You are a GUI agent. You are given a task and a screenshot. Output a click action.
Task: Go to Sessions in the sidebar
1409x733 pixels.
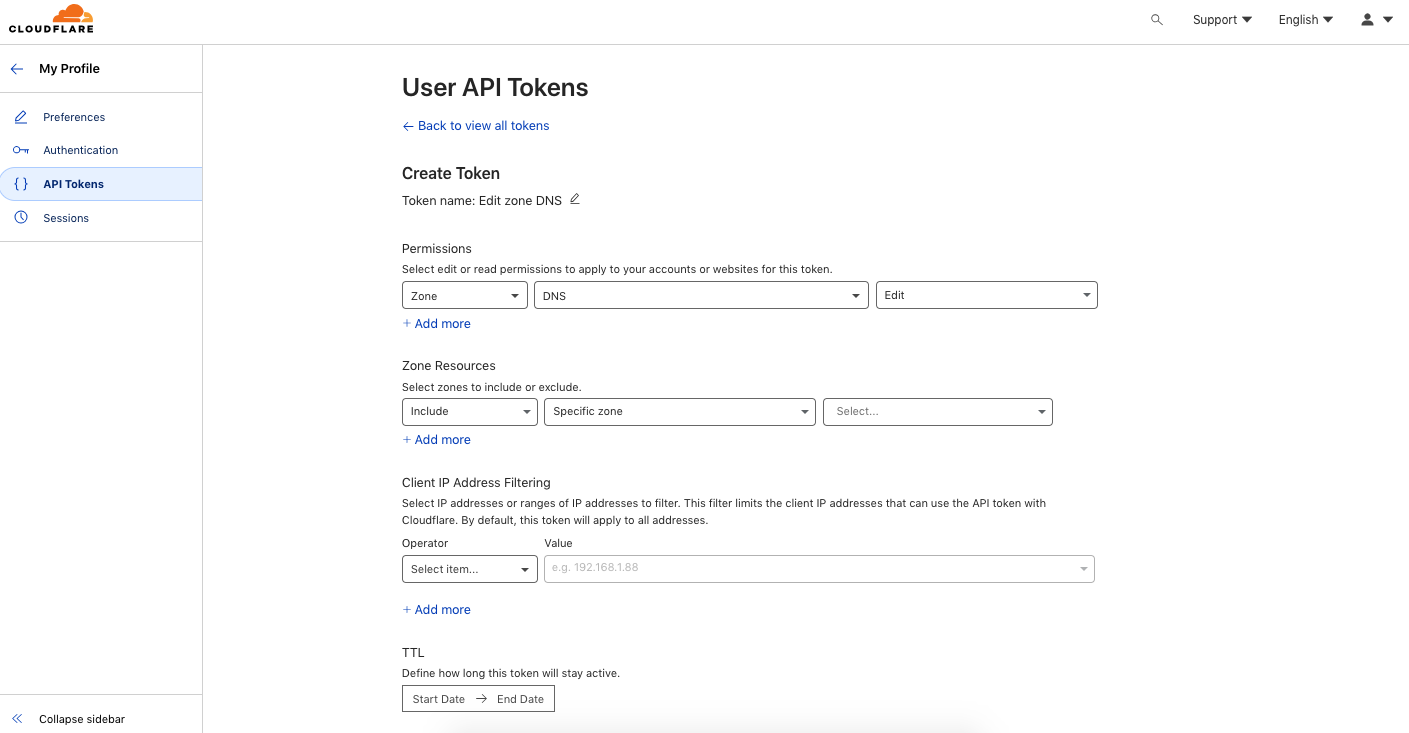click(66, 218)
